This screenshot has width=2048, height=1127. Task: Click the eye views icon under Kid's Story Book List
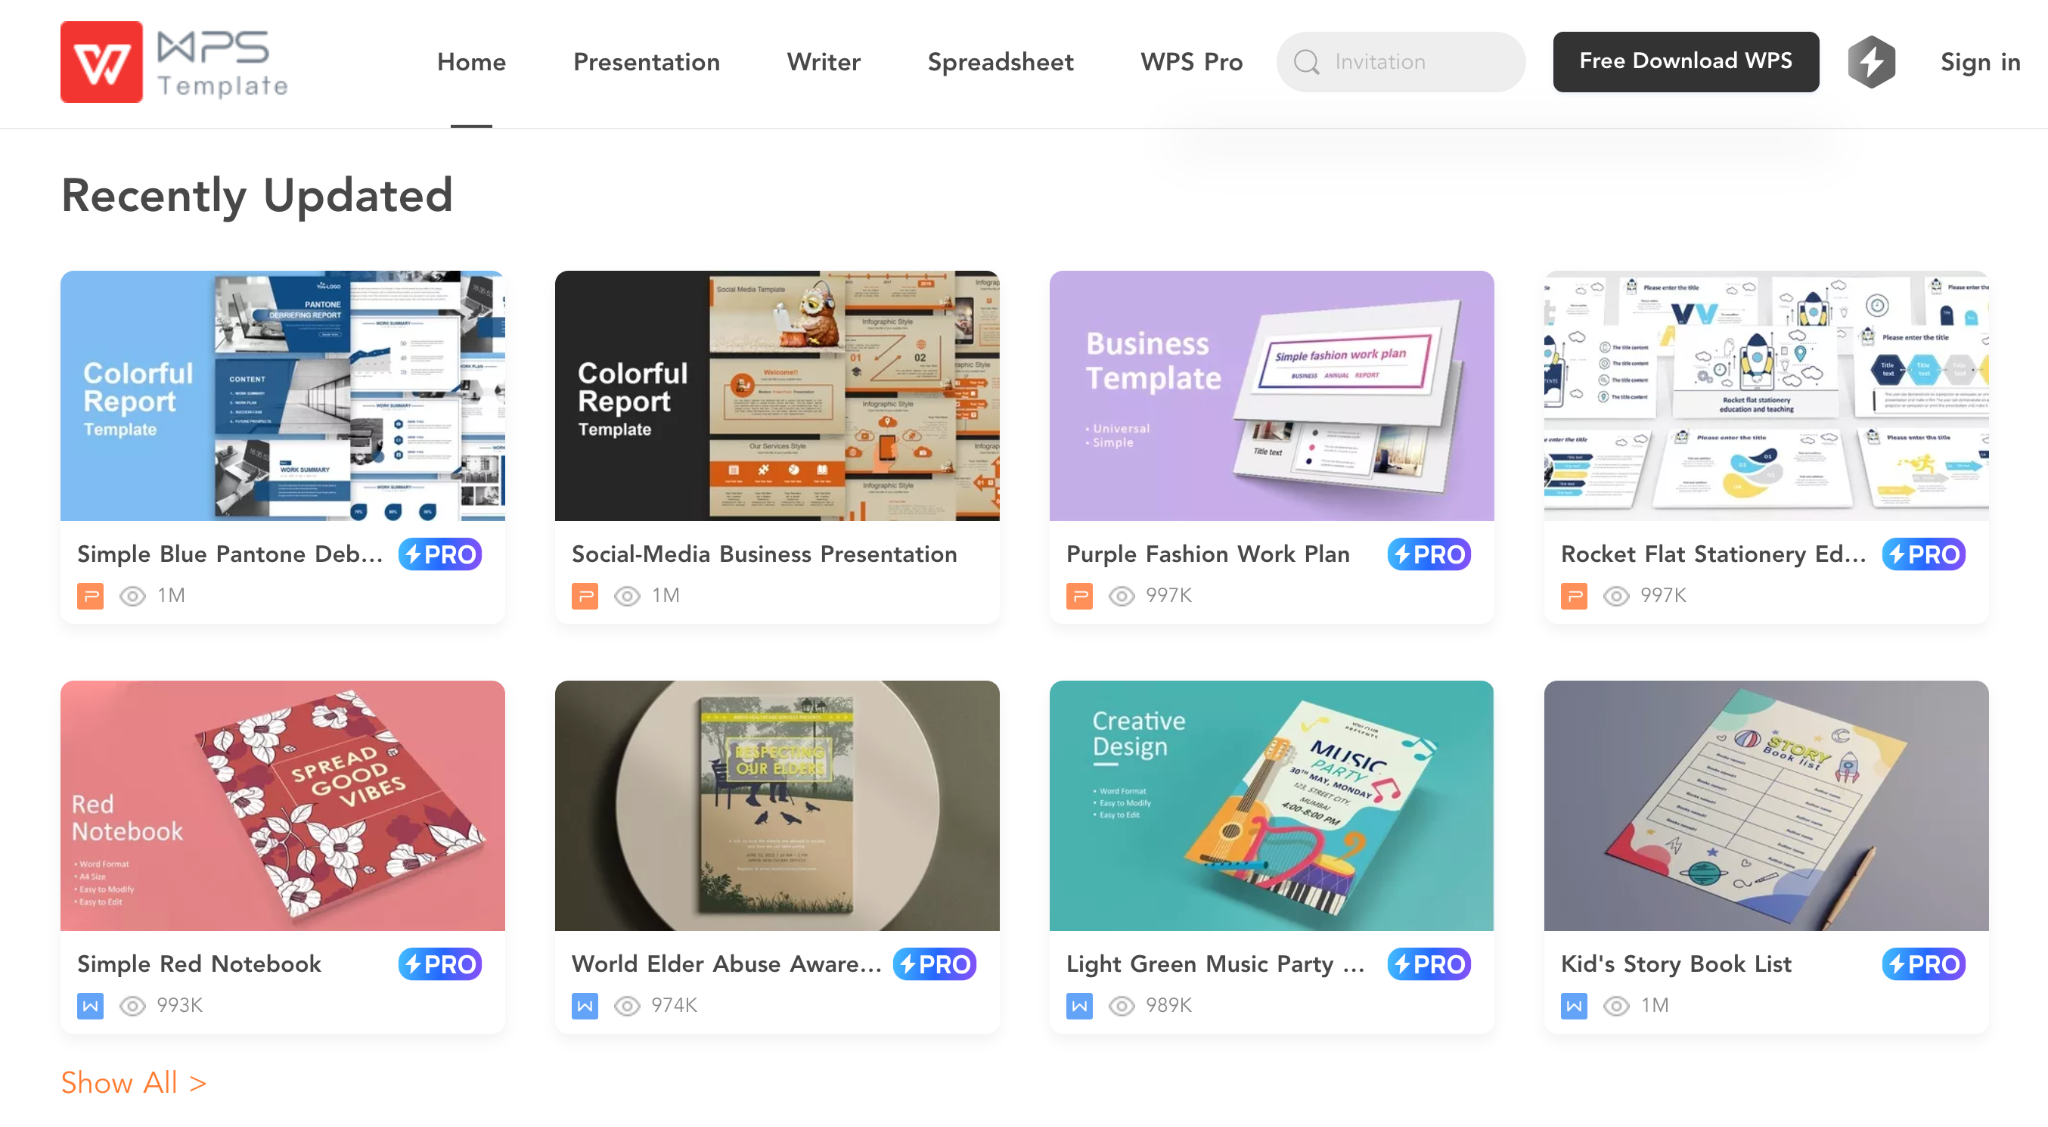[1616, 1006]
